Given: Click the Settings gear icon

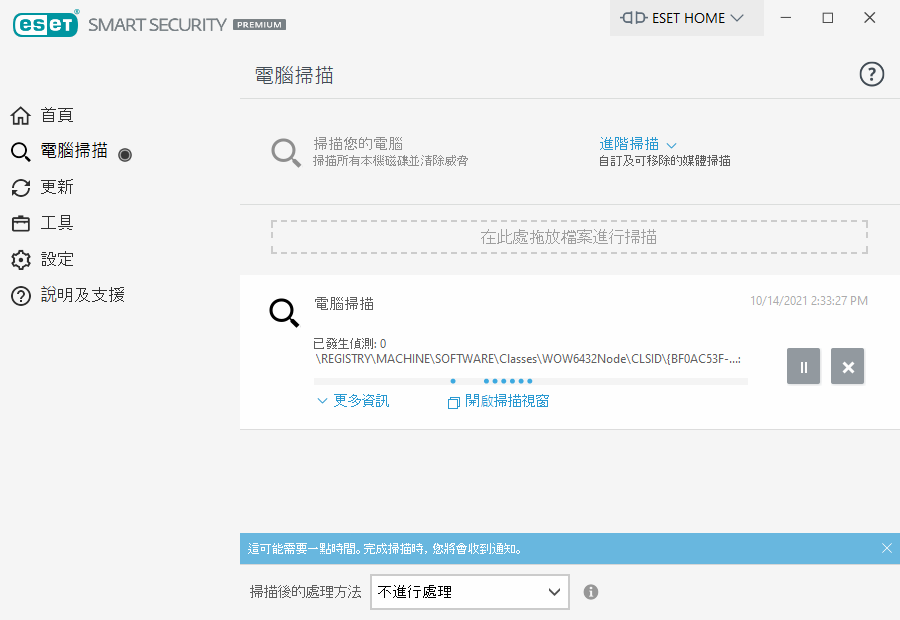Looking at the screenshot, I should pos(20,260).
